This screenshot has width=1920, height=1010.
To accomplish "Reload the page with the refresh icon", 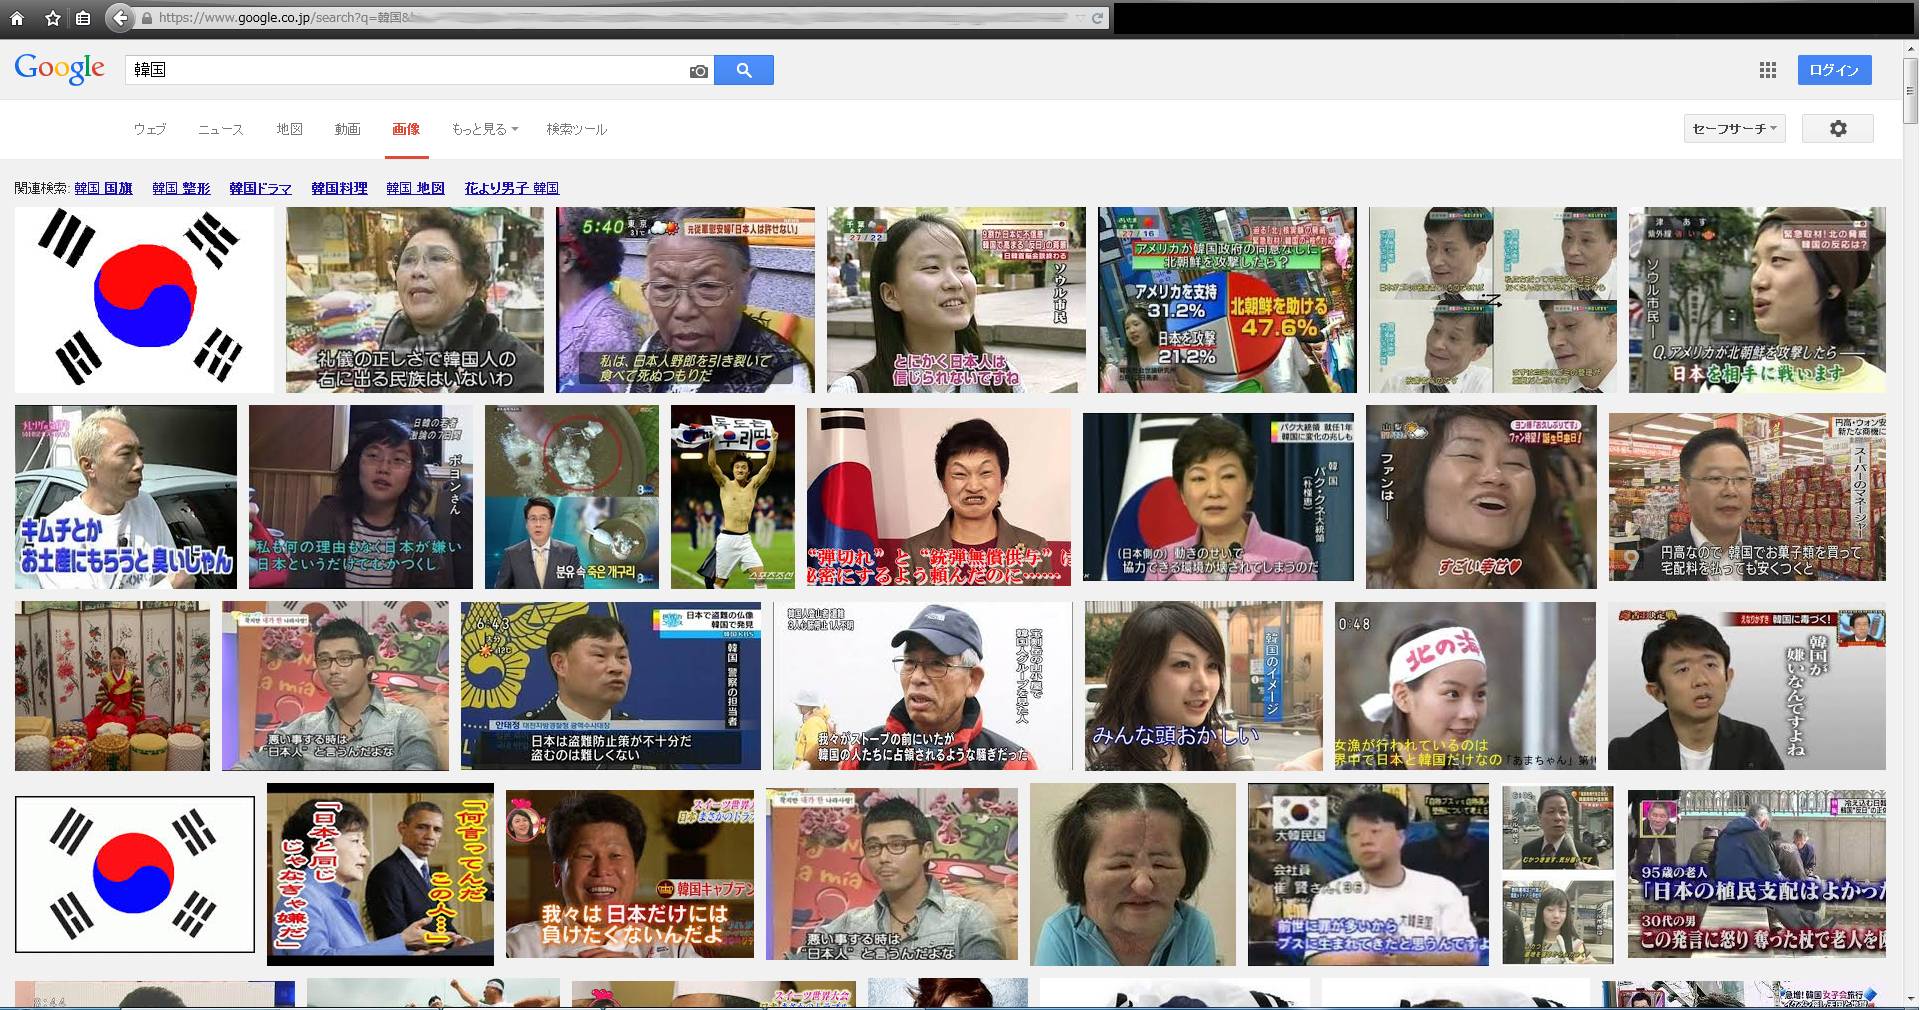I will [x=1097, y=18].
